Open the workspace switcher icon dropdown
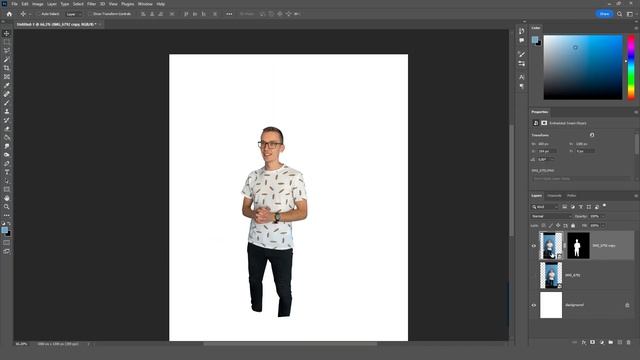 pos(630,14)
